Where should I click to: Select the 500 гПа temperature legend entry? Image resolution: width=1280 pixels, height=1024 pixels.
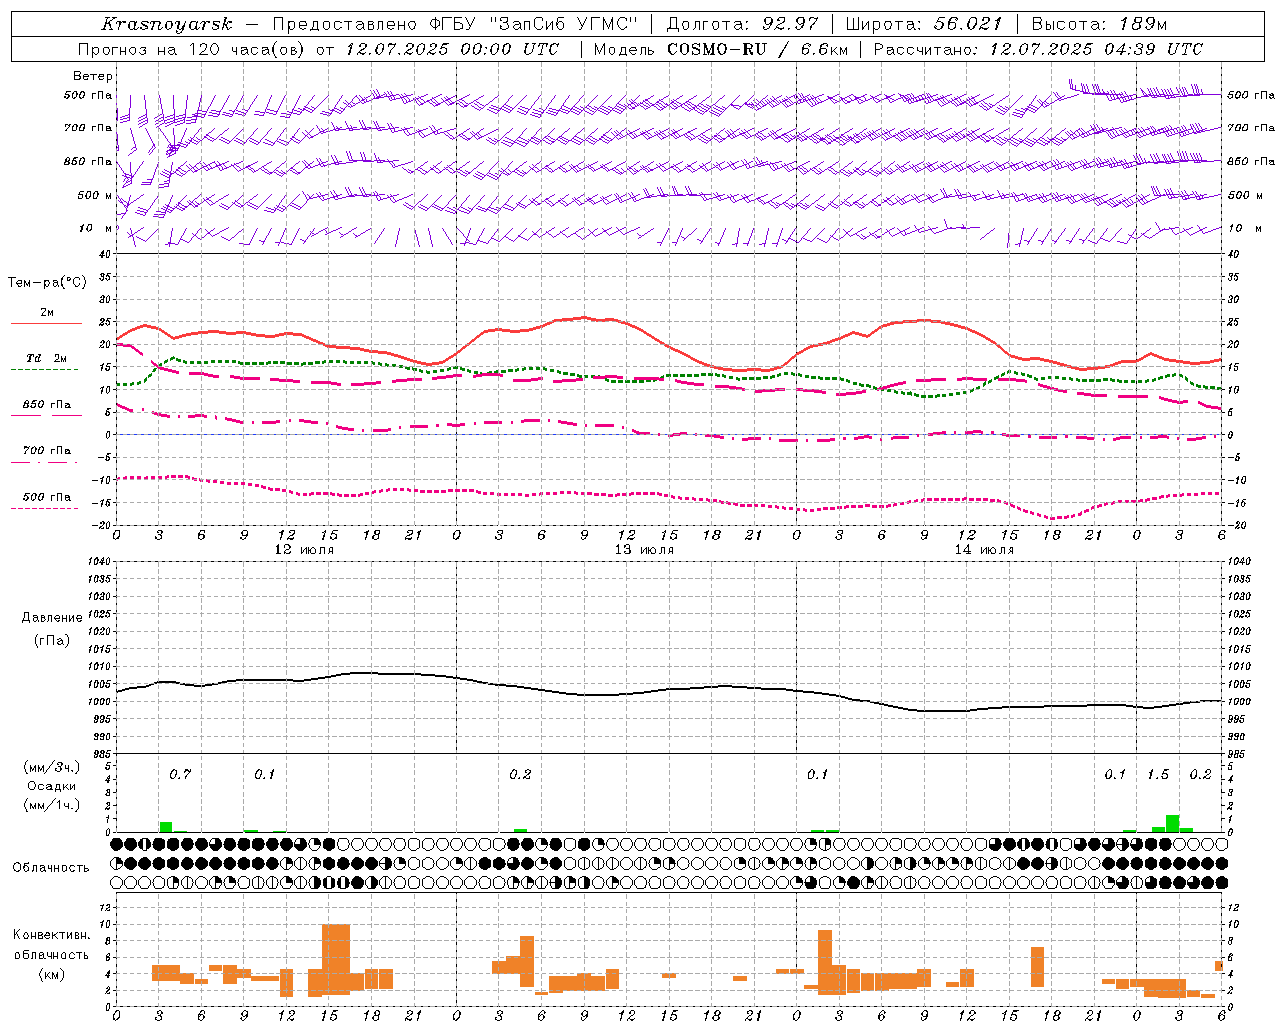(47, 497)
